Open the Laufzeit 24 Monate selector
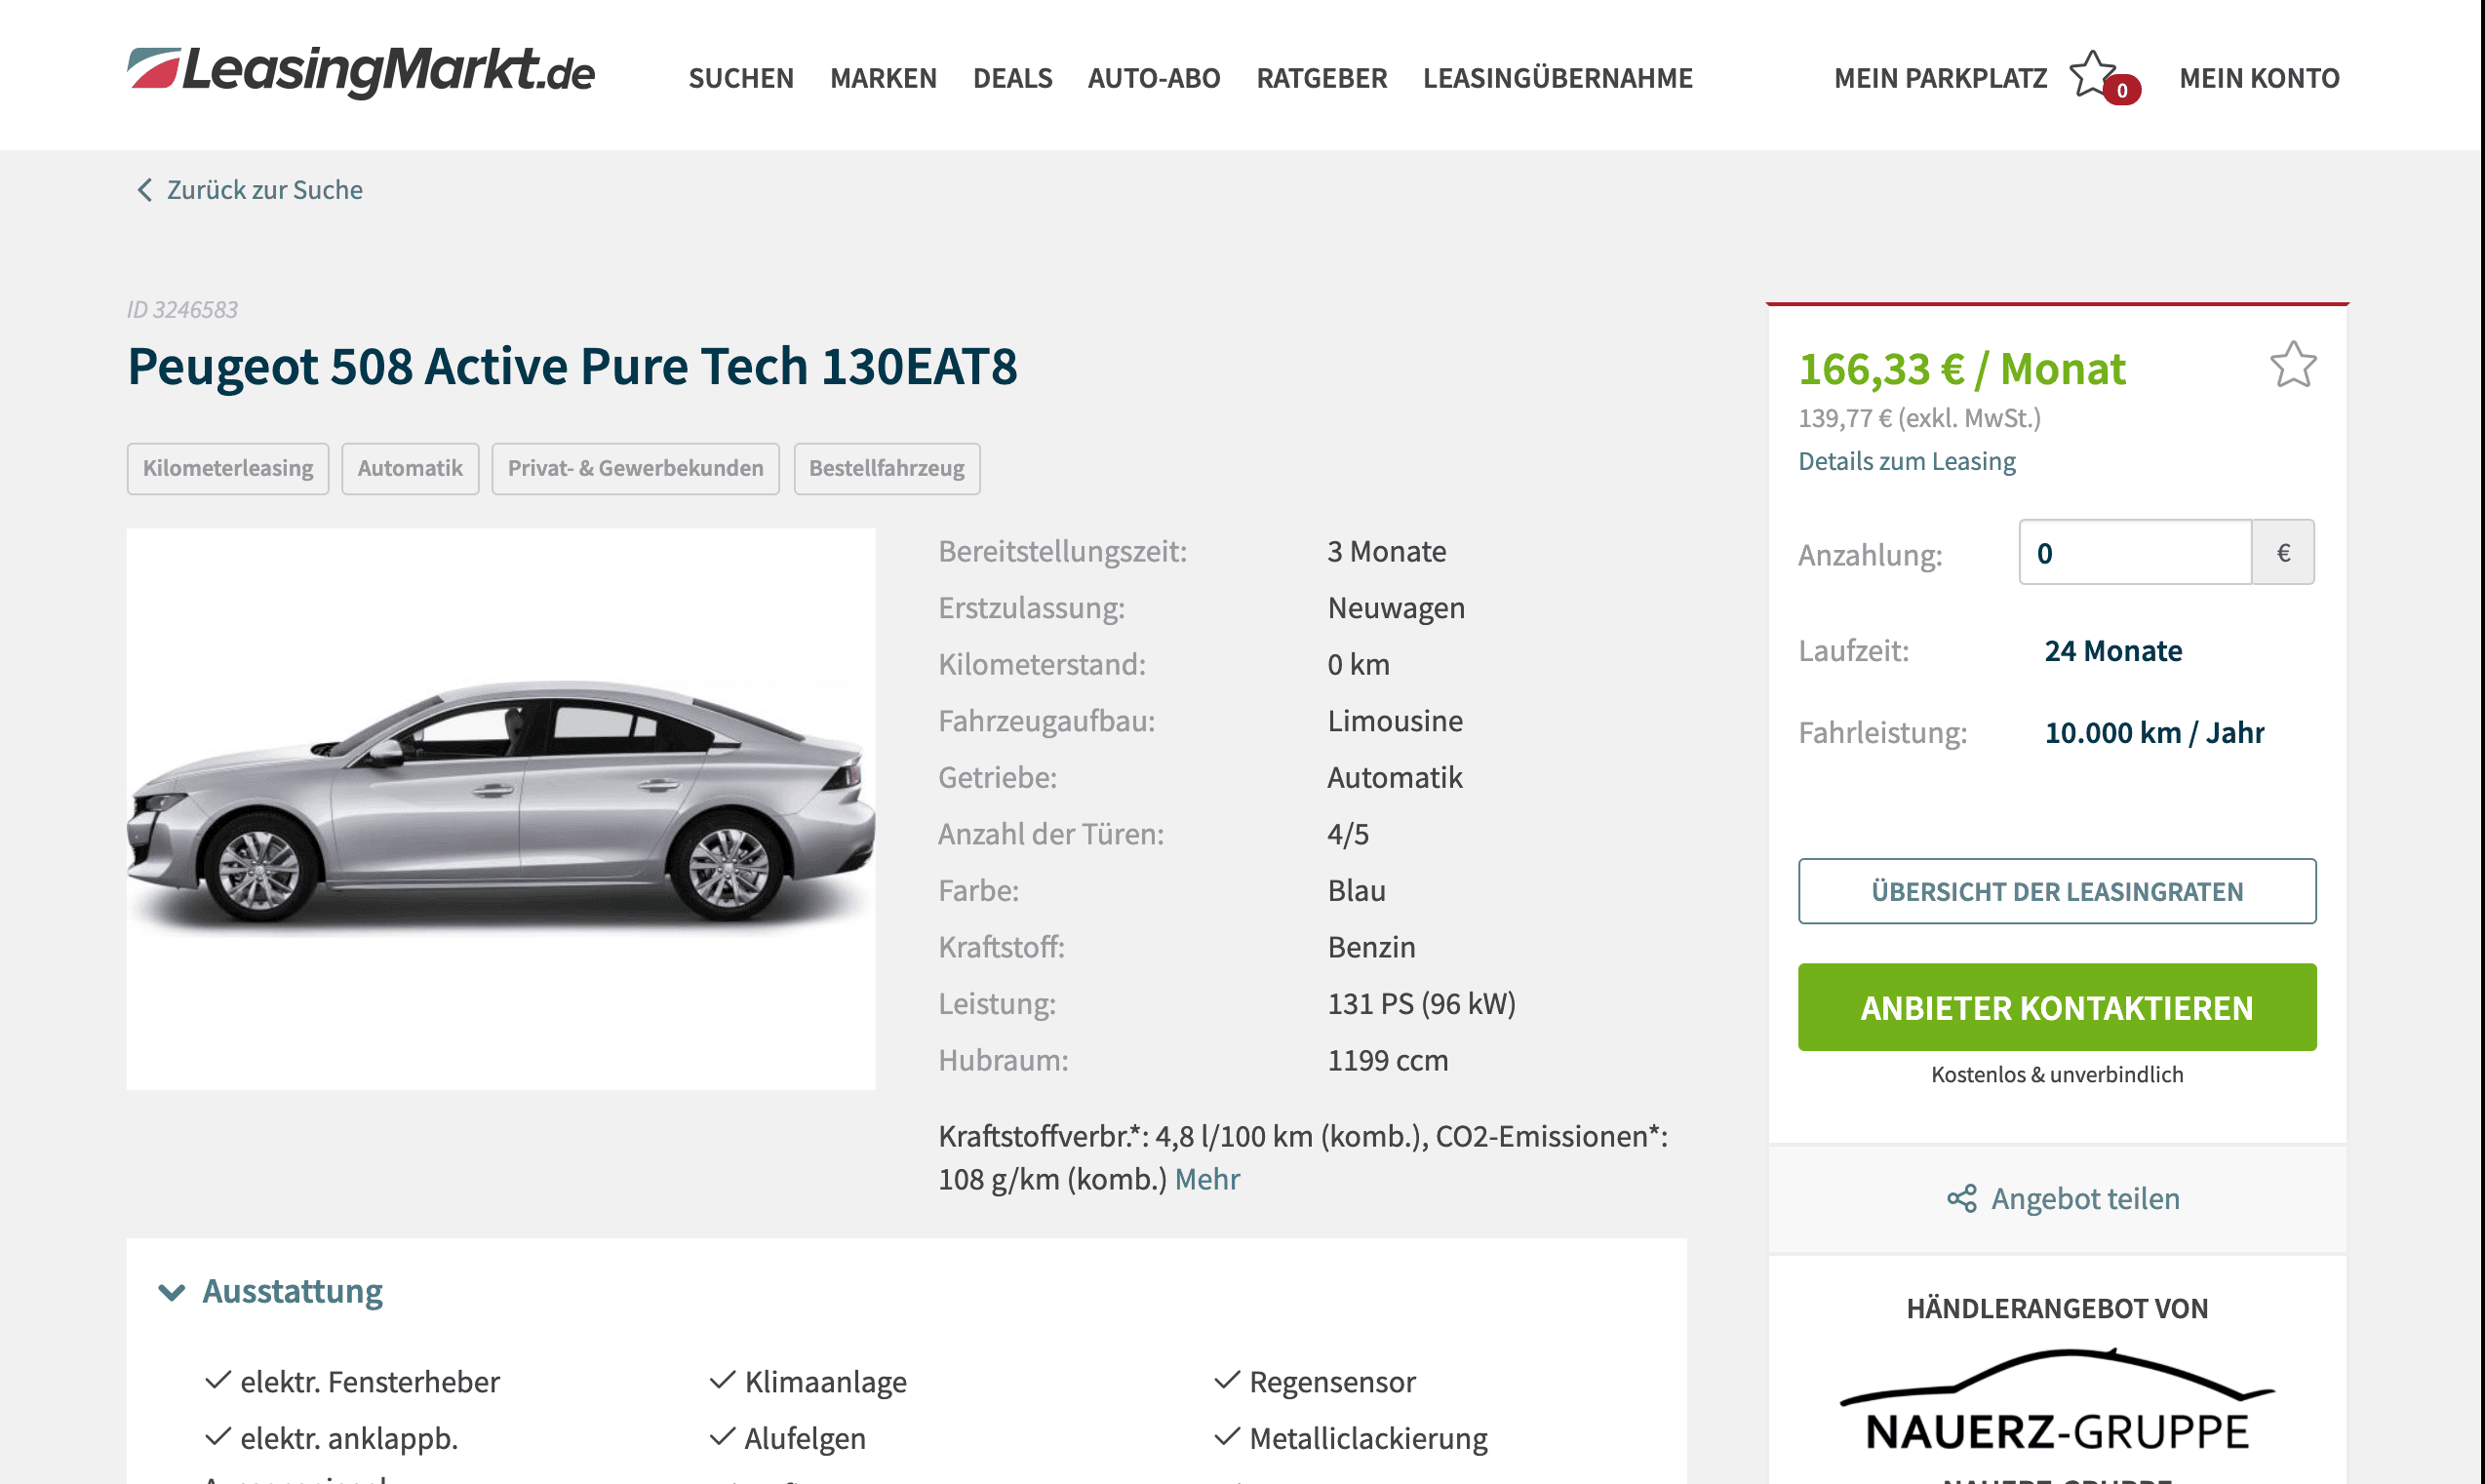 (2112, 651)
